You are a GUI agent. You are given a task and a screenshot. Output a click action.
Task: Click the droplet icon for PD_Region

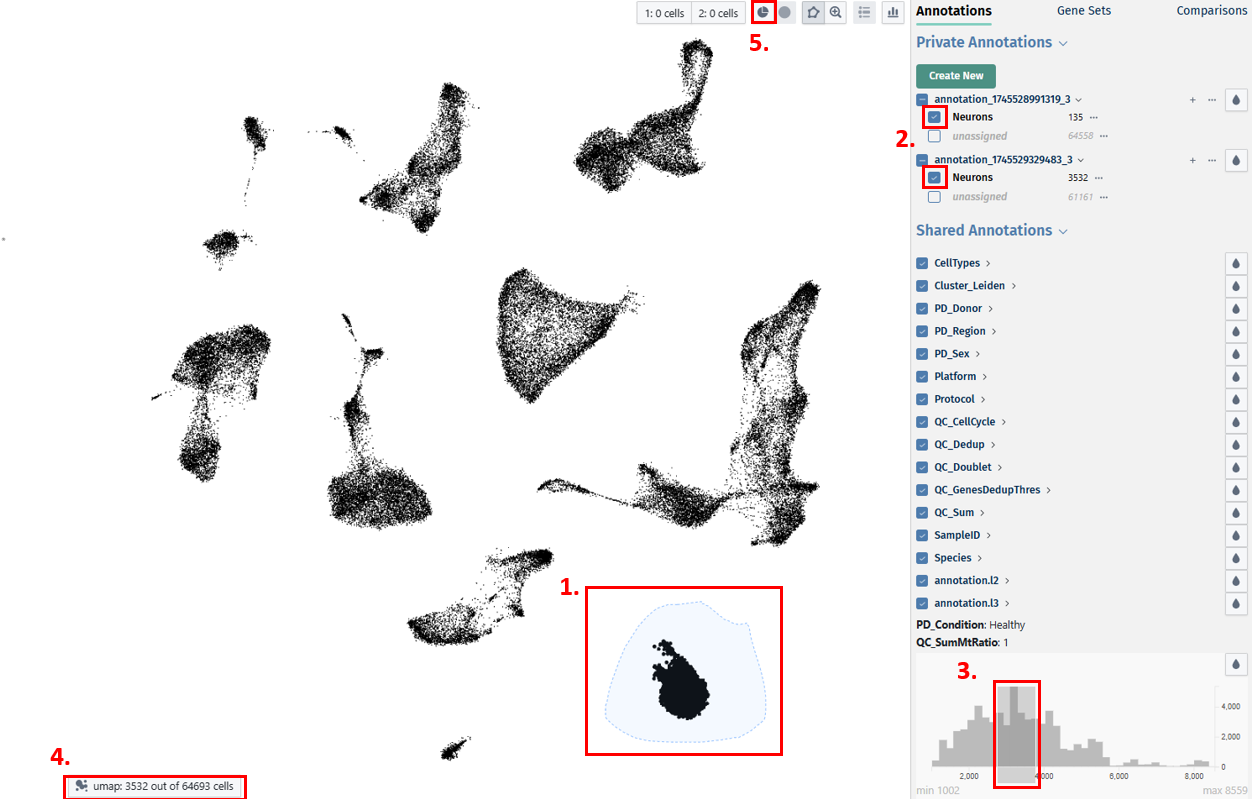pos(1236,331)
